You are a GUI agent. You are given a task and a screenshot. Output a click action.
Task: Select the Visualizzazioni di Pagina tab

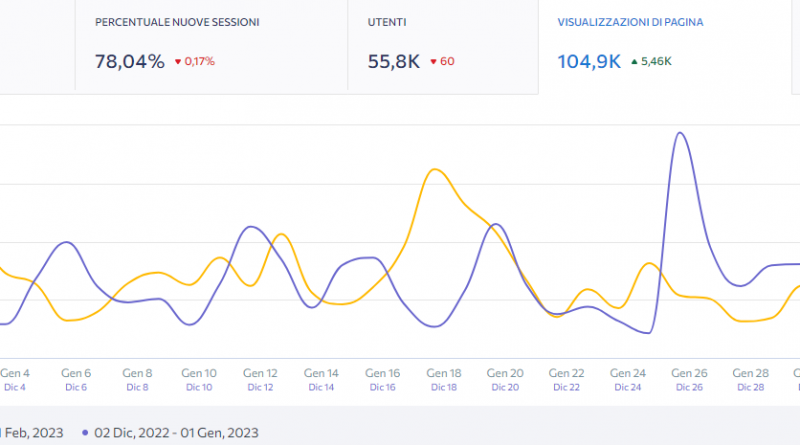tap(627, 22)
